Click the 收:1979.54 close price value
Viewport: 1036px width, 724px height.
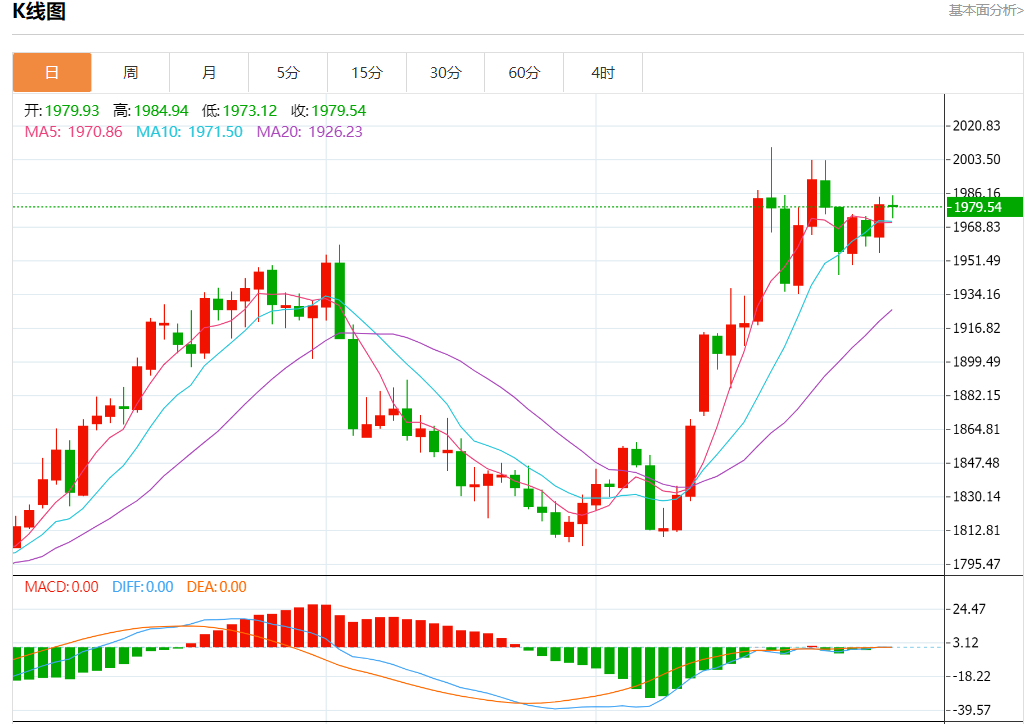[x=328, y=110]
